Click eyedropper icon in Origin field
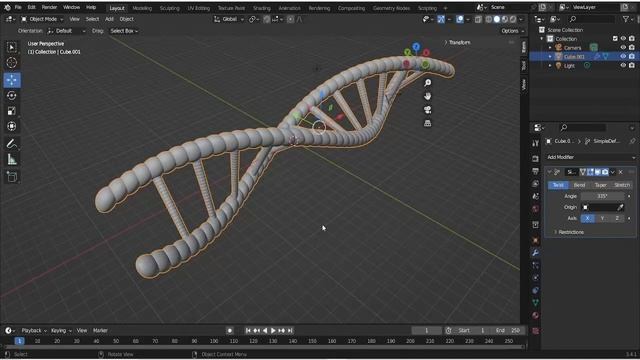Image resolution: width=640 pixels, height=360 pixels. click(620, 207)
